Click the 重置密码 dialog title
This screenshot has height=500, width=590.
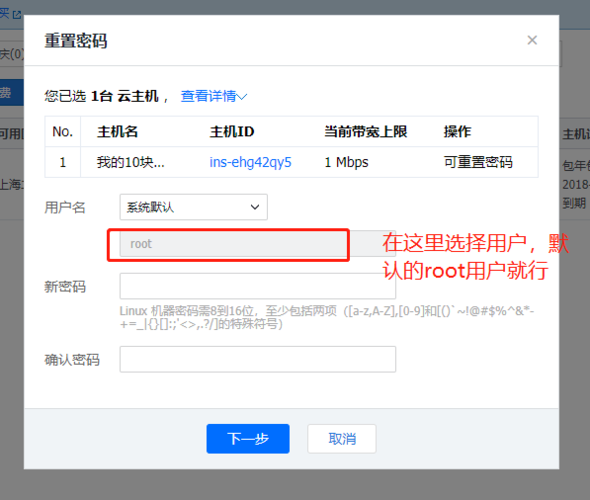(76, 41)
